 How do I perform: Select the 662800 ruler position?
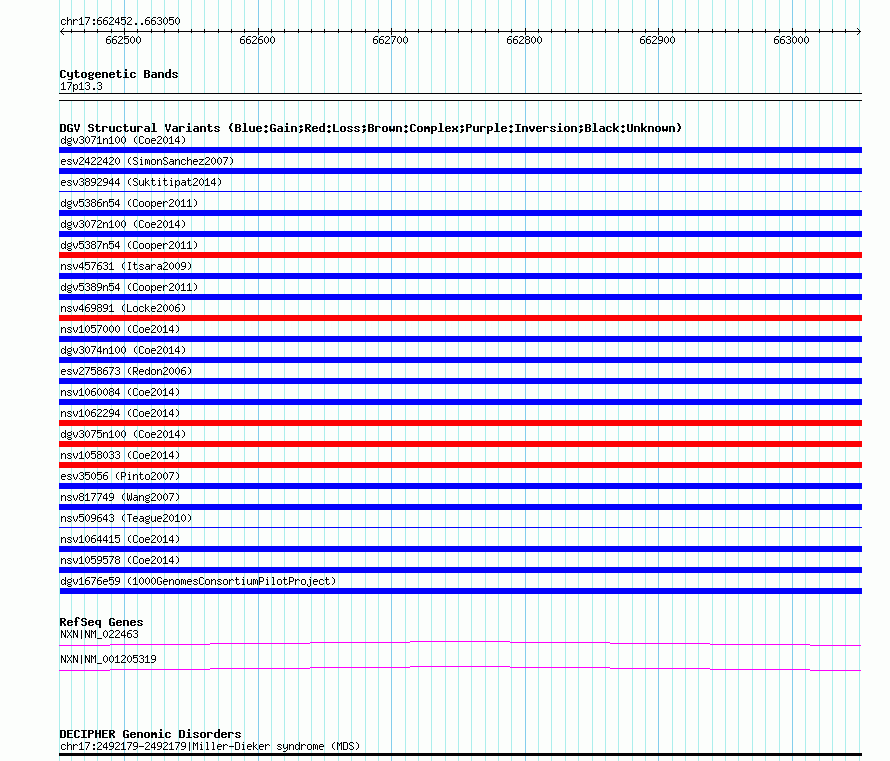click(x=524, y=40)
